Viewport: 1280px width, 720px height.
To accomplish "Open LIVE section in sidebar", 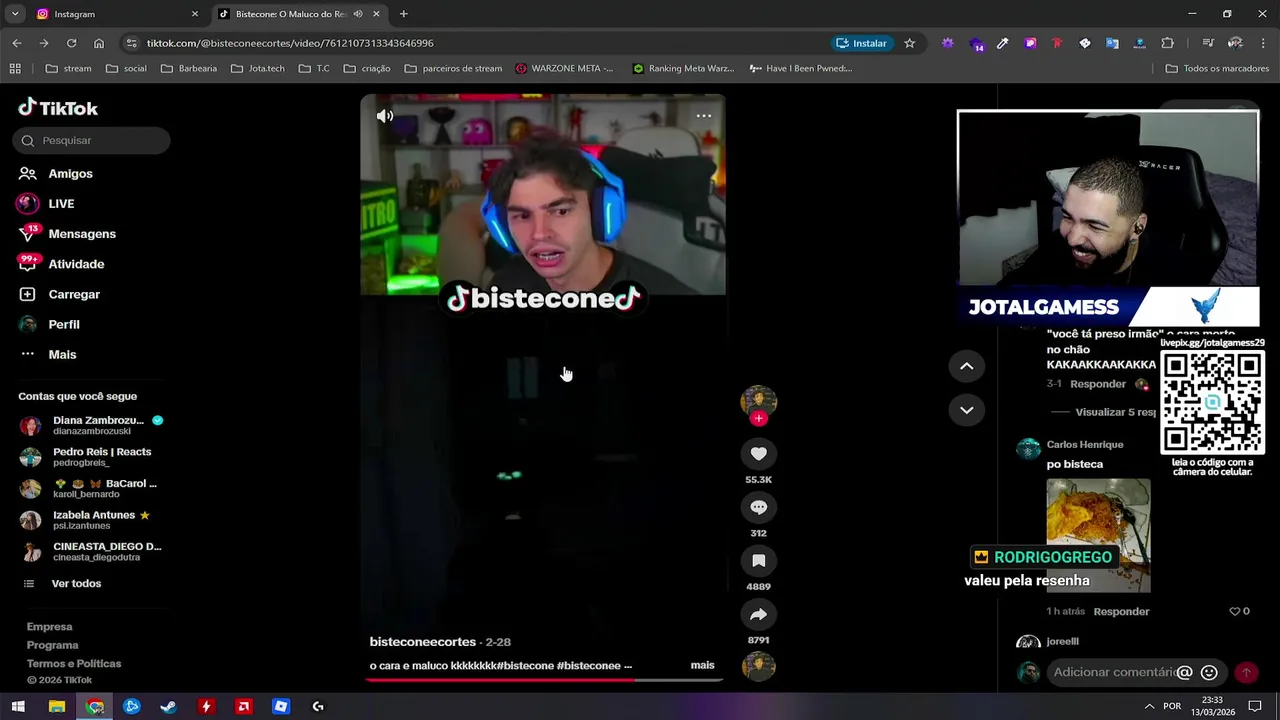I will click(x=61, y=204).
